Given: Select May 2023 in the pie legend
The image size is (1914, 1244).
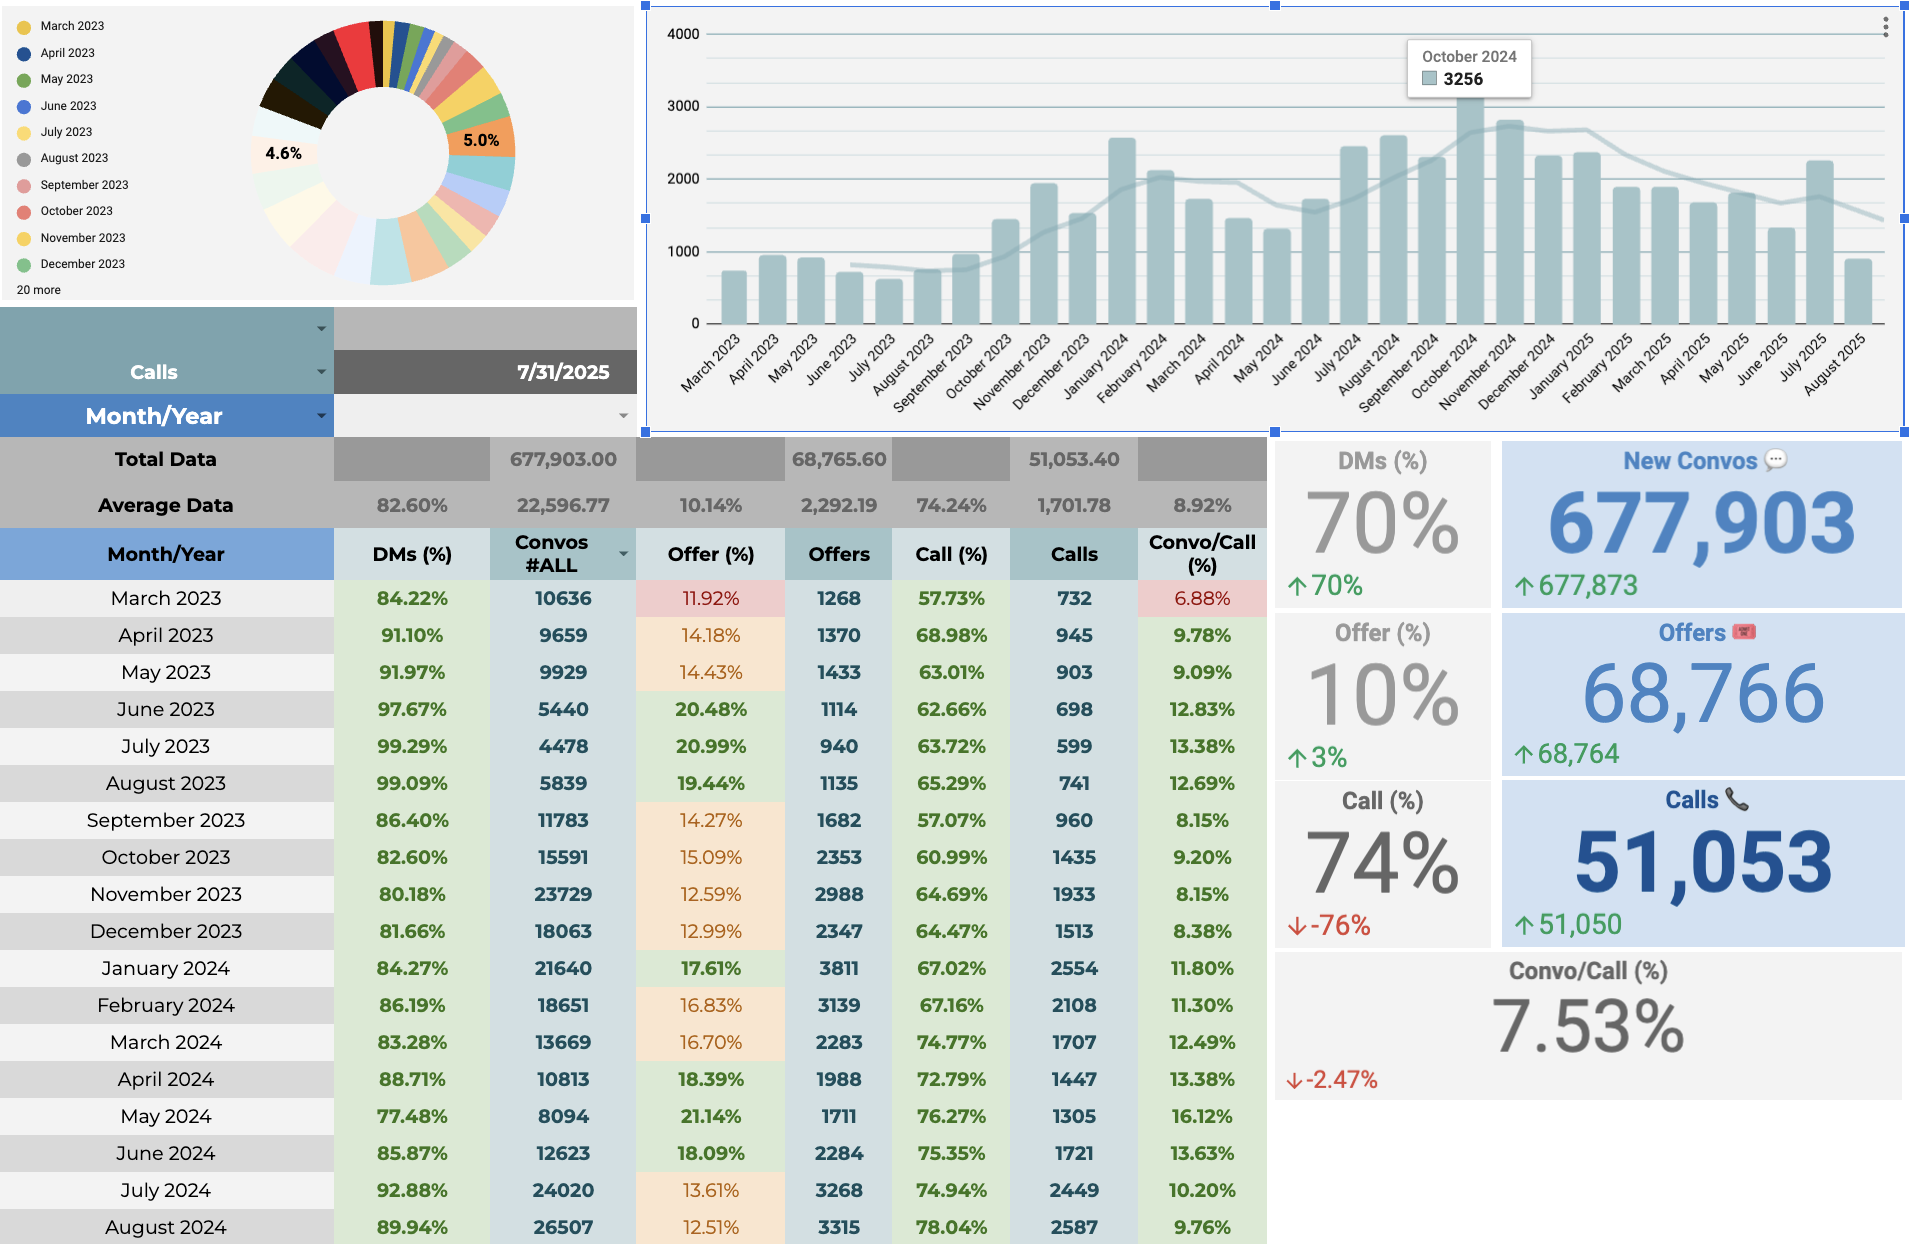Looking at the screenshot, I should click(x=66, y=79).
